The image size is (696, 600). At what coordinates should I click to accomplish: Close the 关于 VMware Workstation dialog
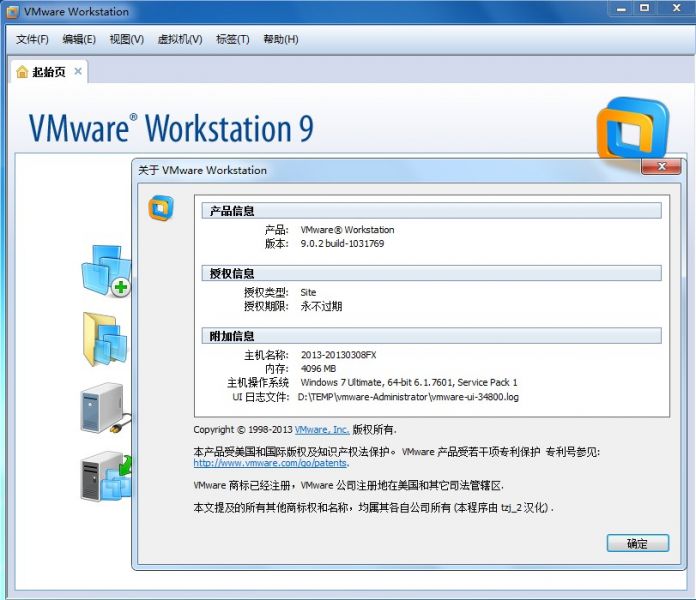661,168
